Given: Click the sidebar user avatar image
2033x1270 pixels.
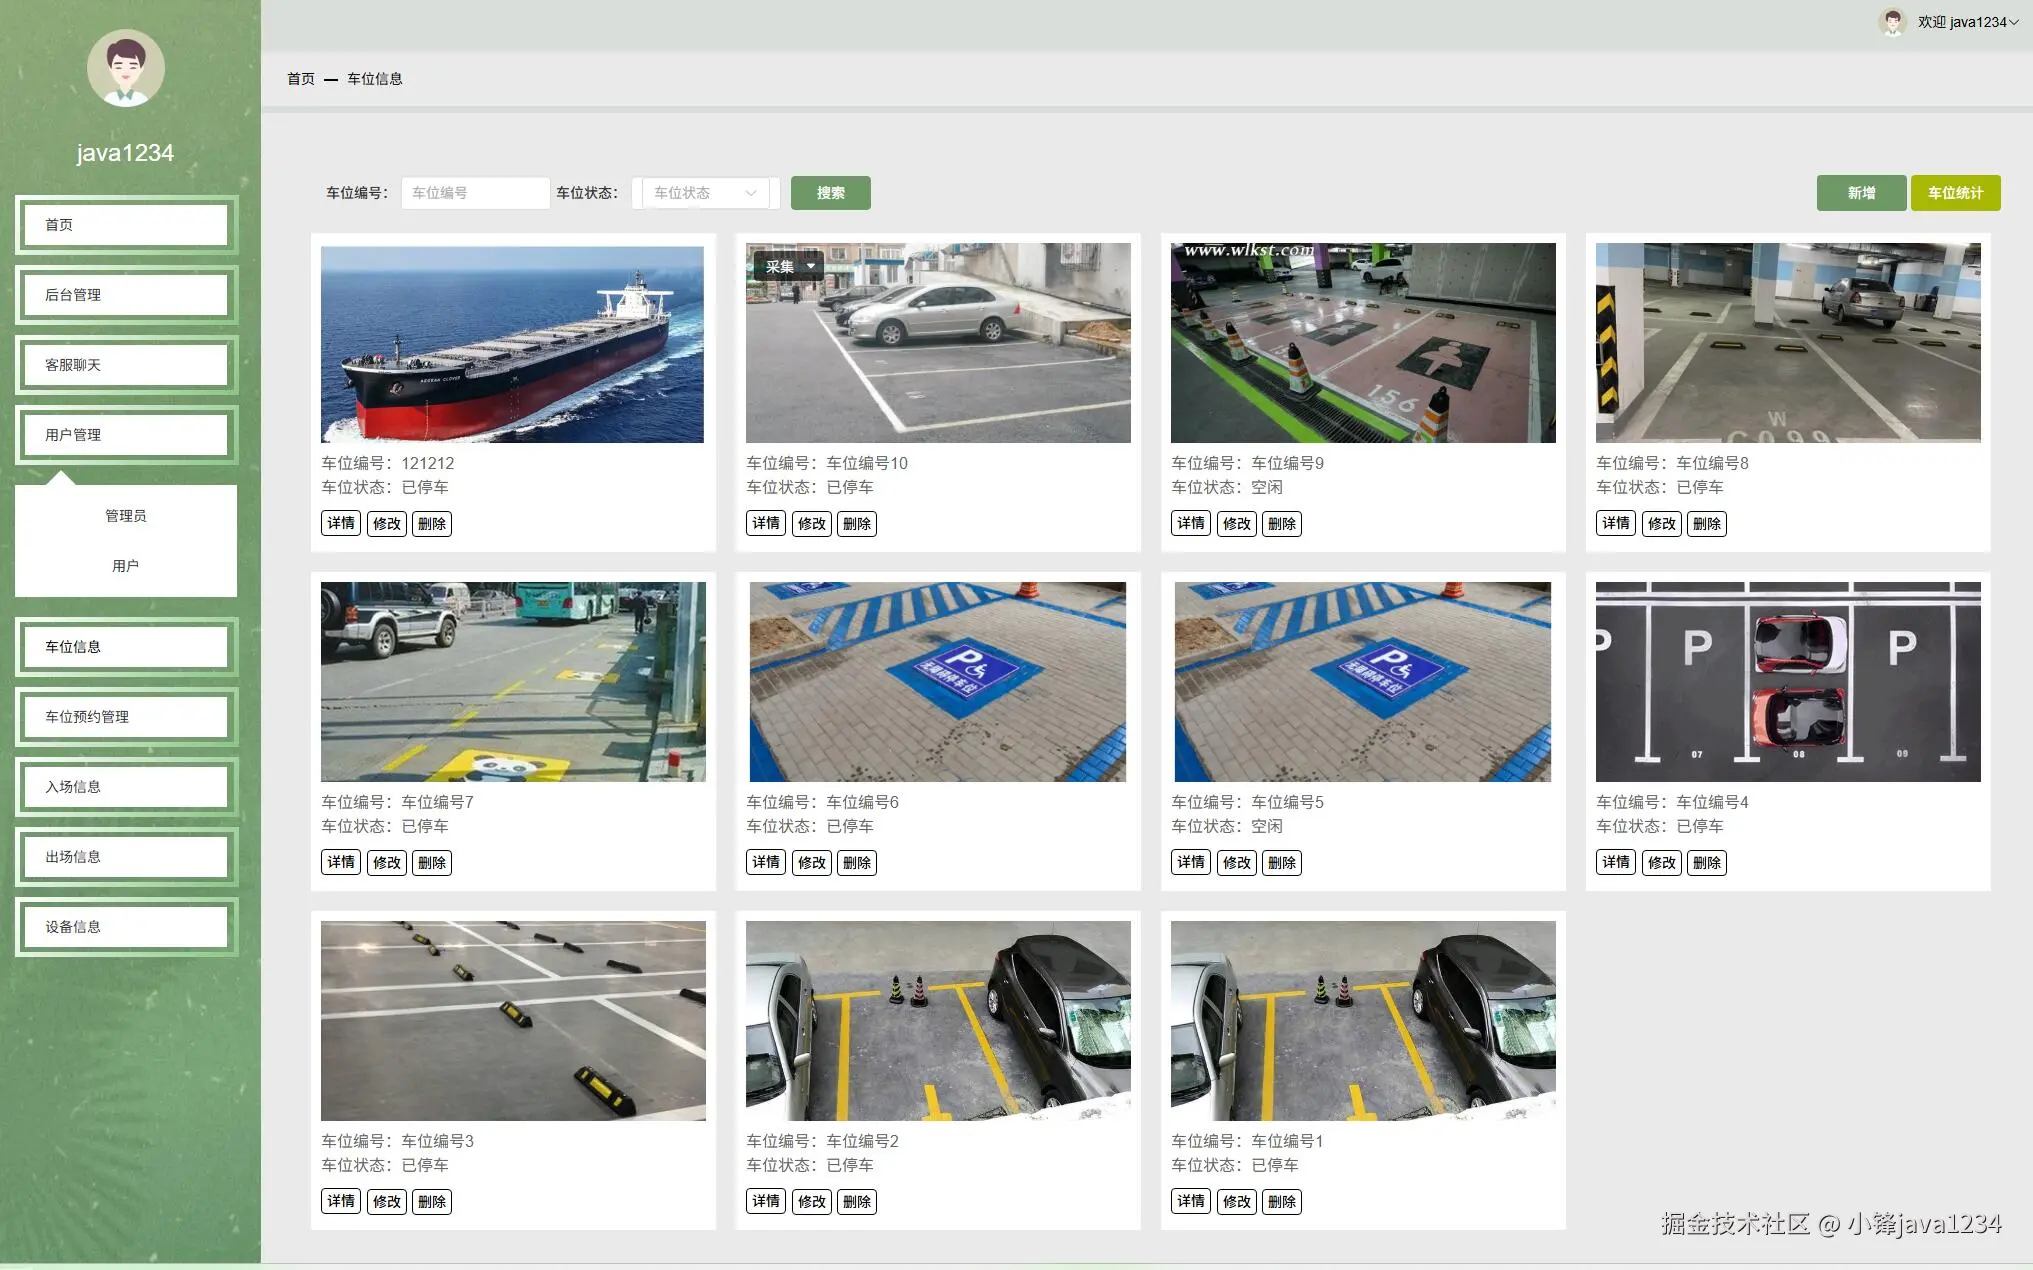Looking at the screenshot, I should pyautogui.click(x=125, y=68).
